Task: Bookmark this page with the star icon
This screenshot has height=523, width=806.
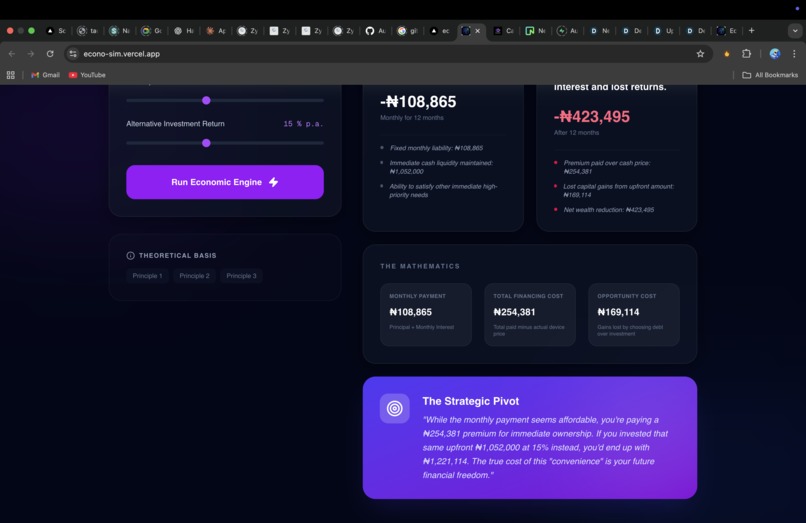Action: click(x=700, y=53)
